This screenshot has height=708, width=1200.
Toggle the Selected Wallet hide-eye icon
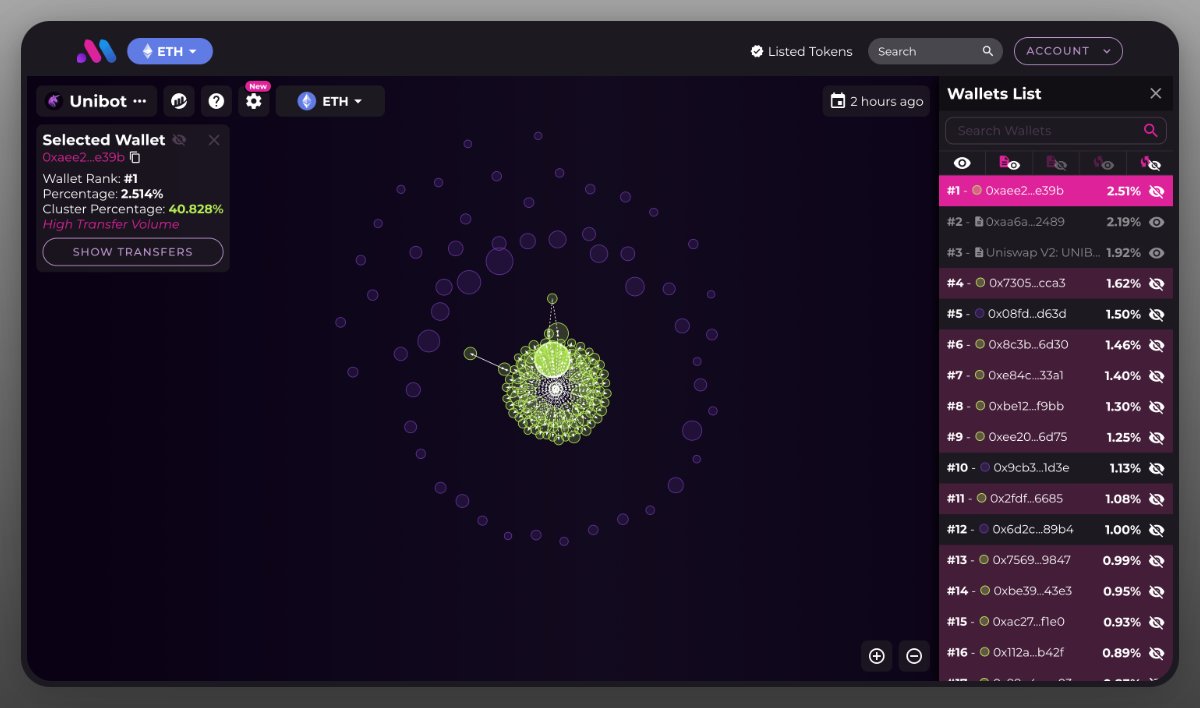[179, 140]
